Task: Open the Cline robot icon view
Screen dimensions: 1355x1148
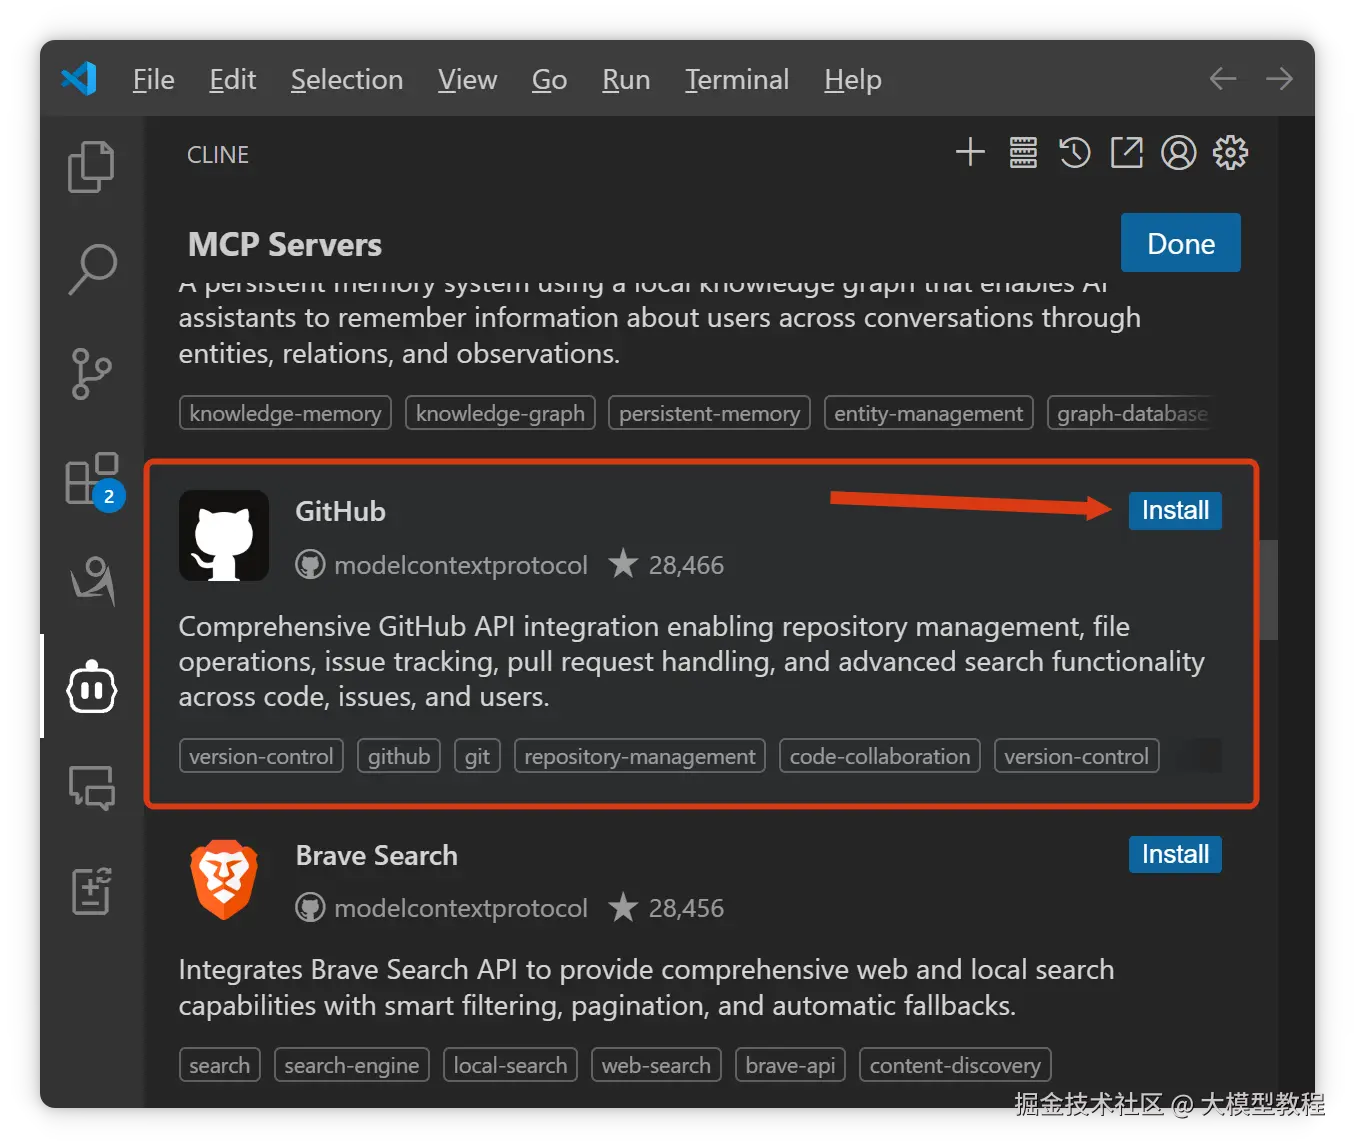Action: (92, 686)
